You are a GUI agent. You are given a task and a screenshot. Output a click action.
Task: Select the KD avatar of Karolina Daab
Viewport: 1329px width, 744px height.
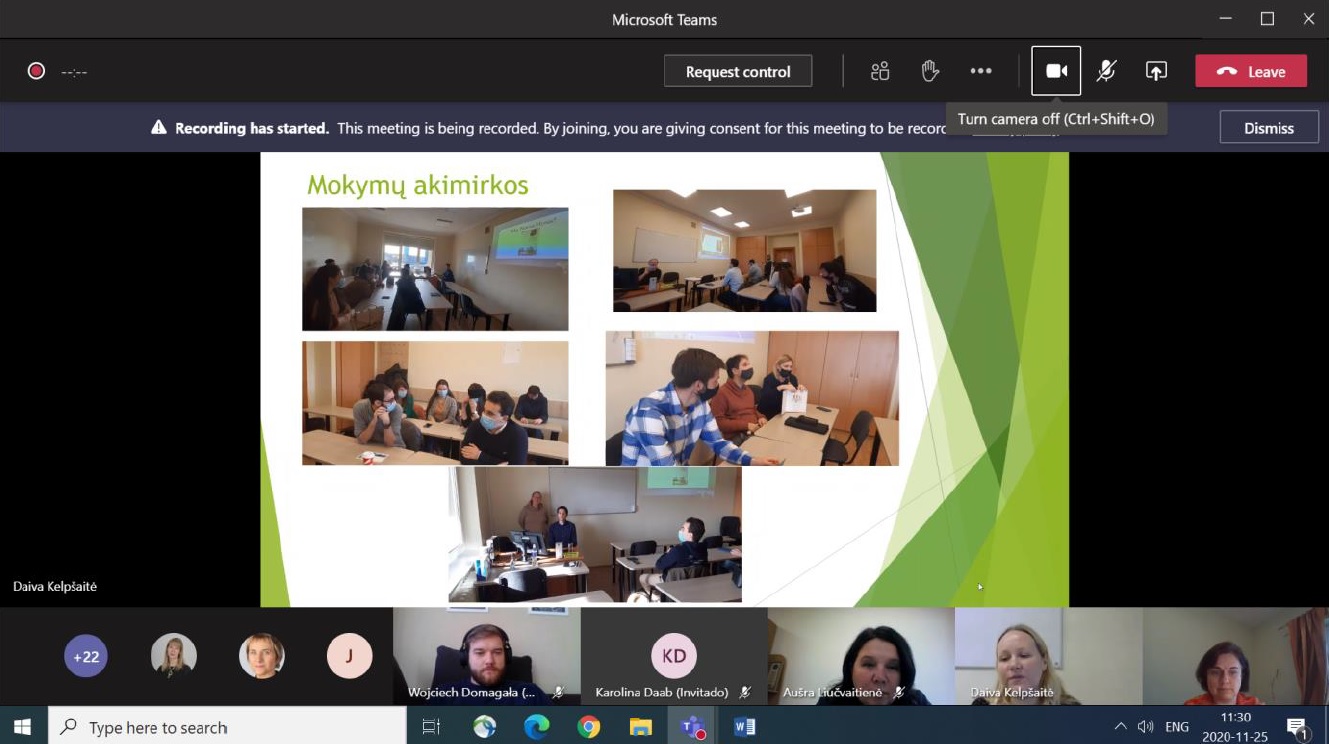(674, 656)
